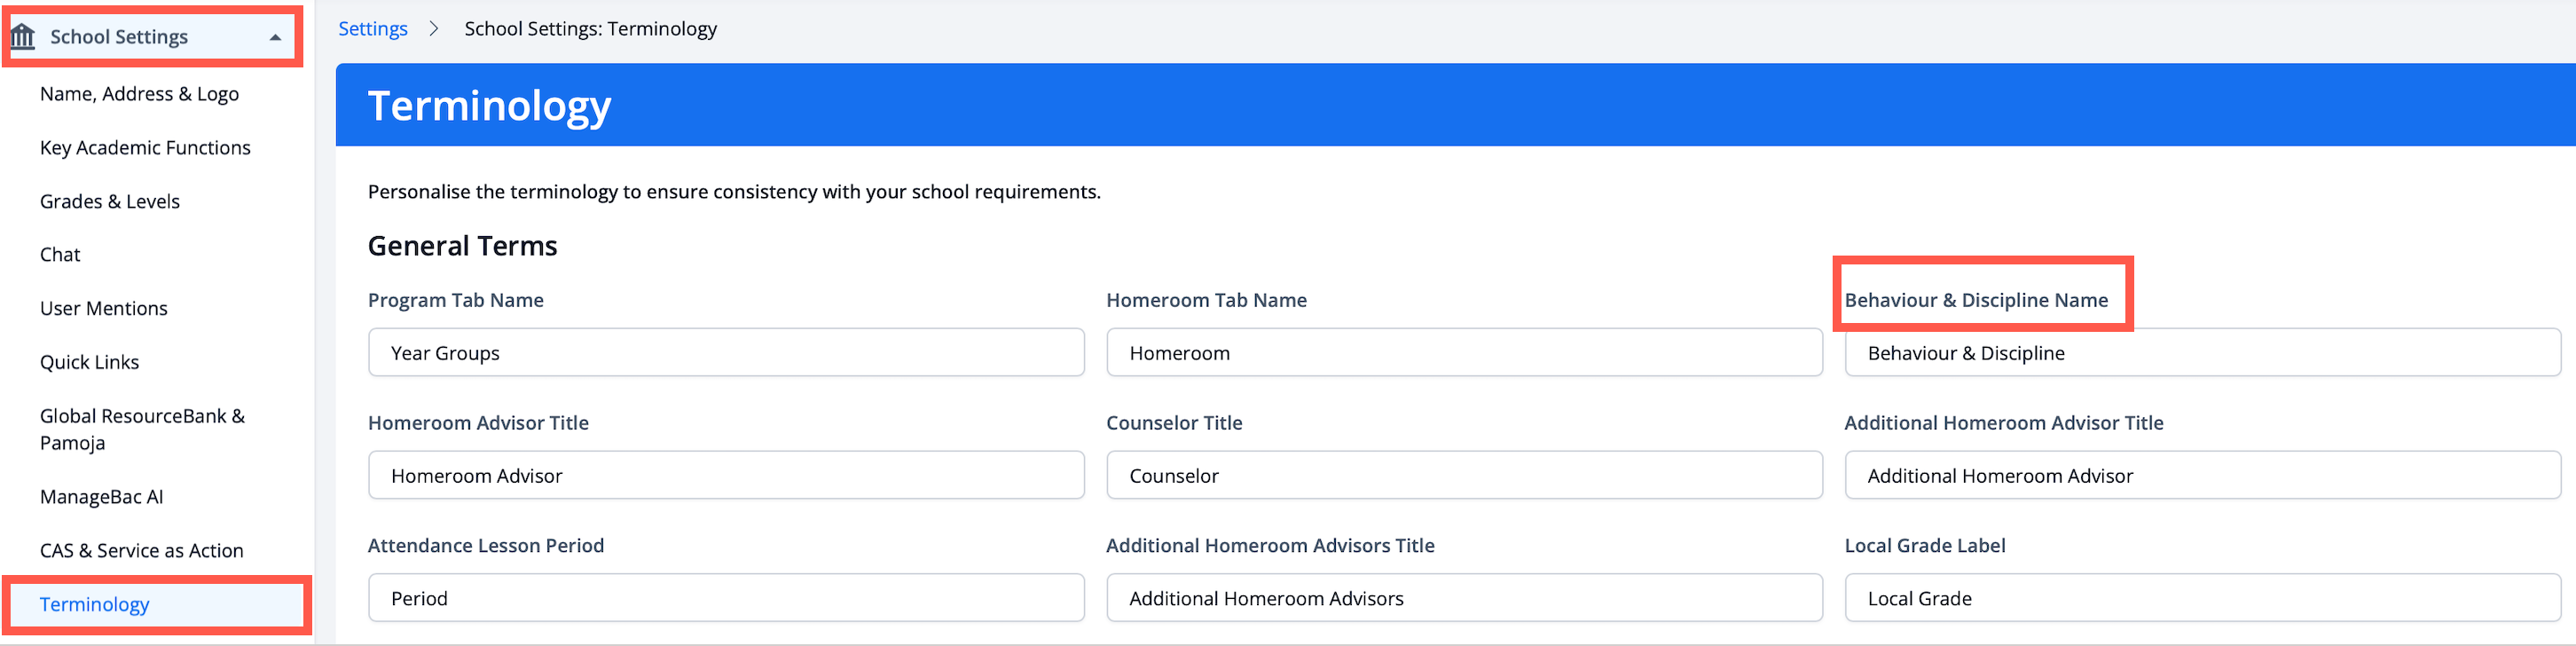Edit the Homeroom Advisor Title field

(x=726, y=476)
